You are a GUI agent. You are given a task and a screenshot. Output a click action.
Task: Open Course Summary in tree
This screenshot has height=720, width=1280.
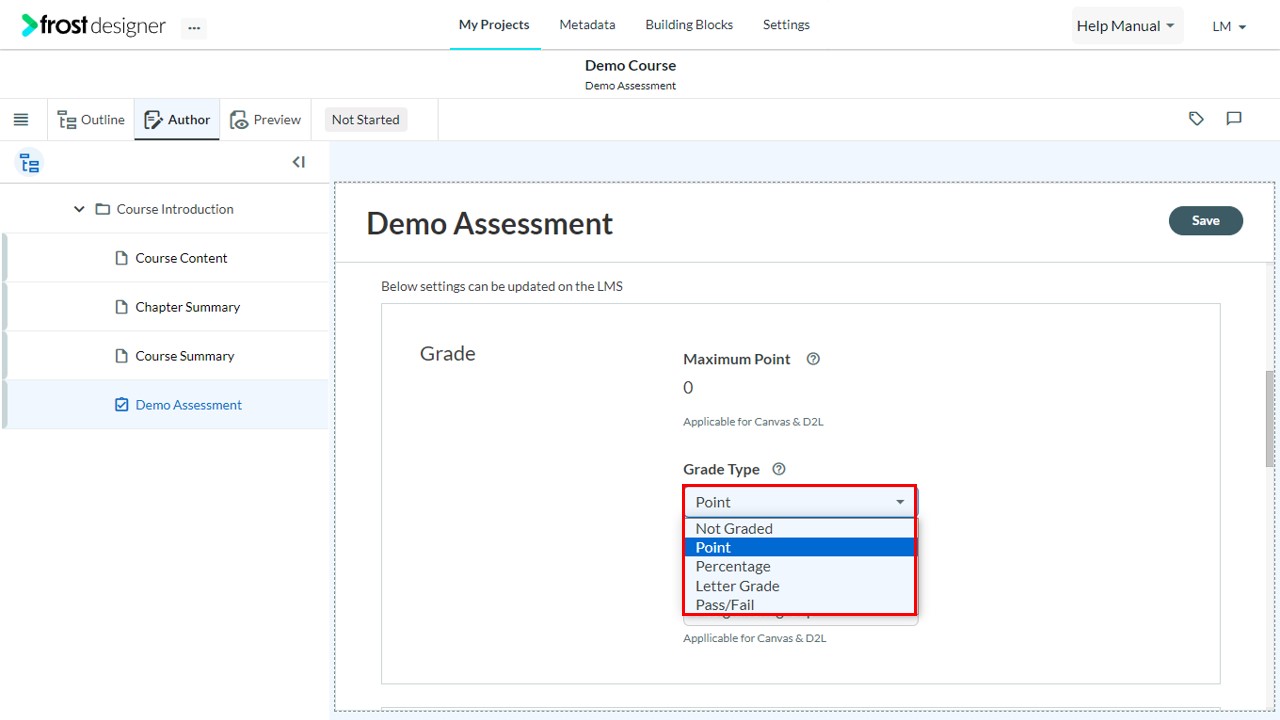click(x=185, y=356)
